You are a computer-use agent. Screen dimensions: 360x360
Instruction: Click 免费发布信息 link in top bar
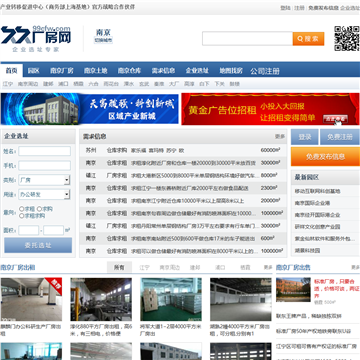click(x=323, y=8)
